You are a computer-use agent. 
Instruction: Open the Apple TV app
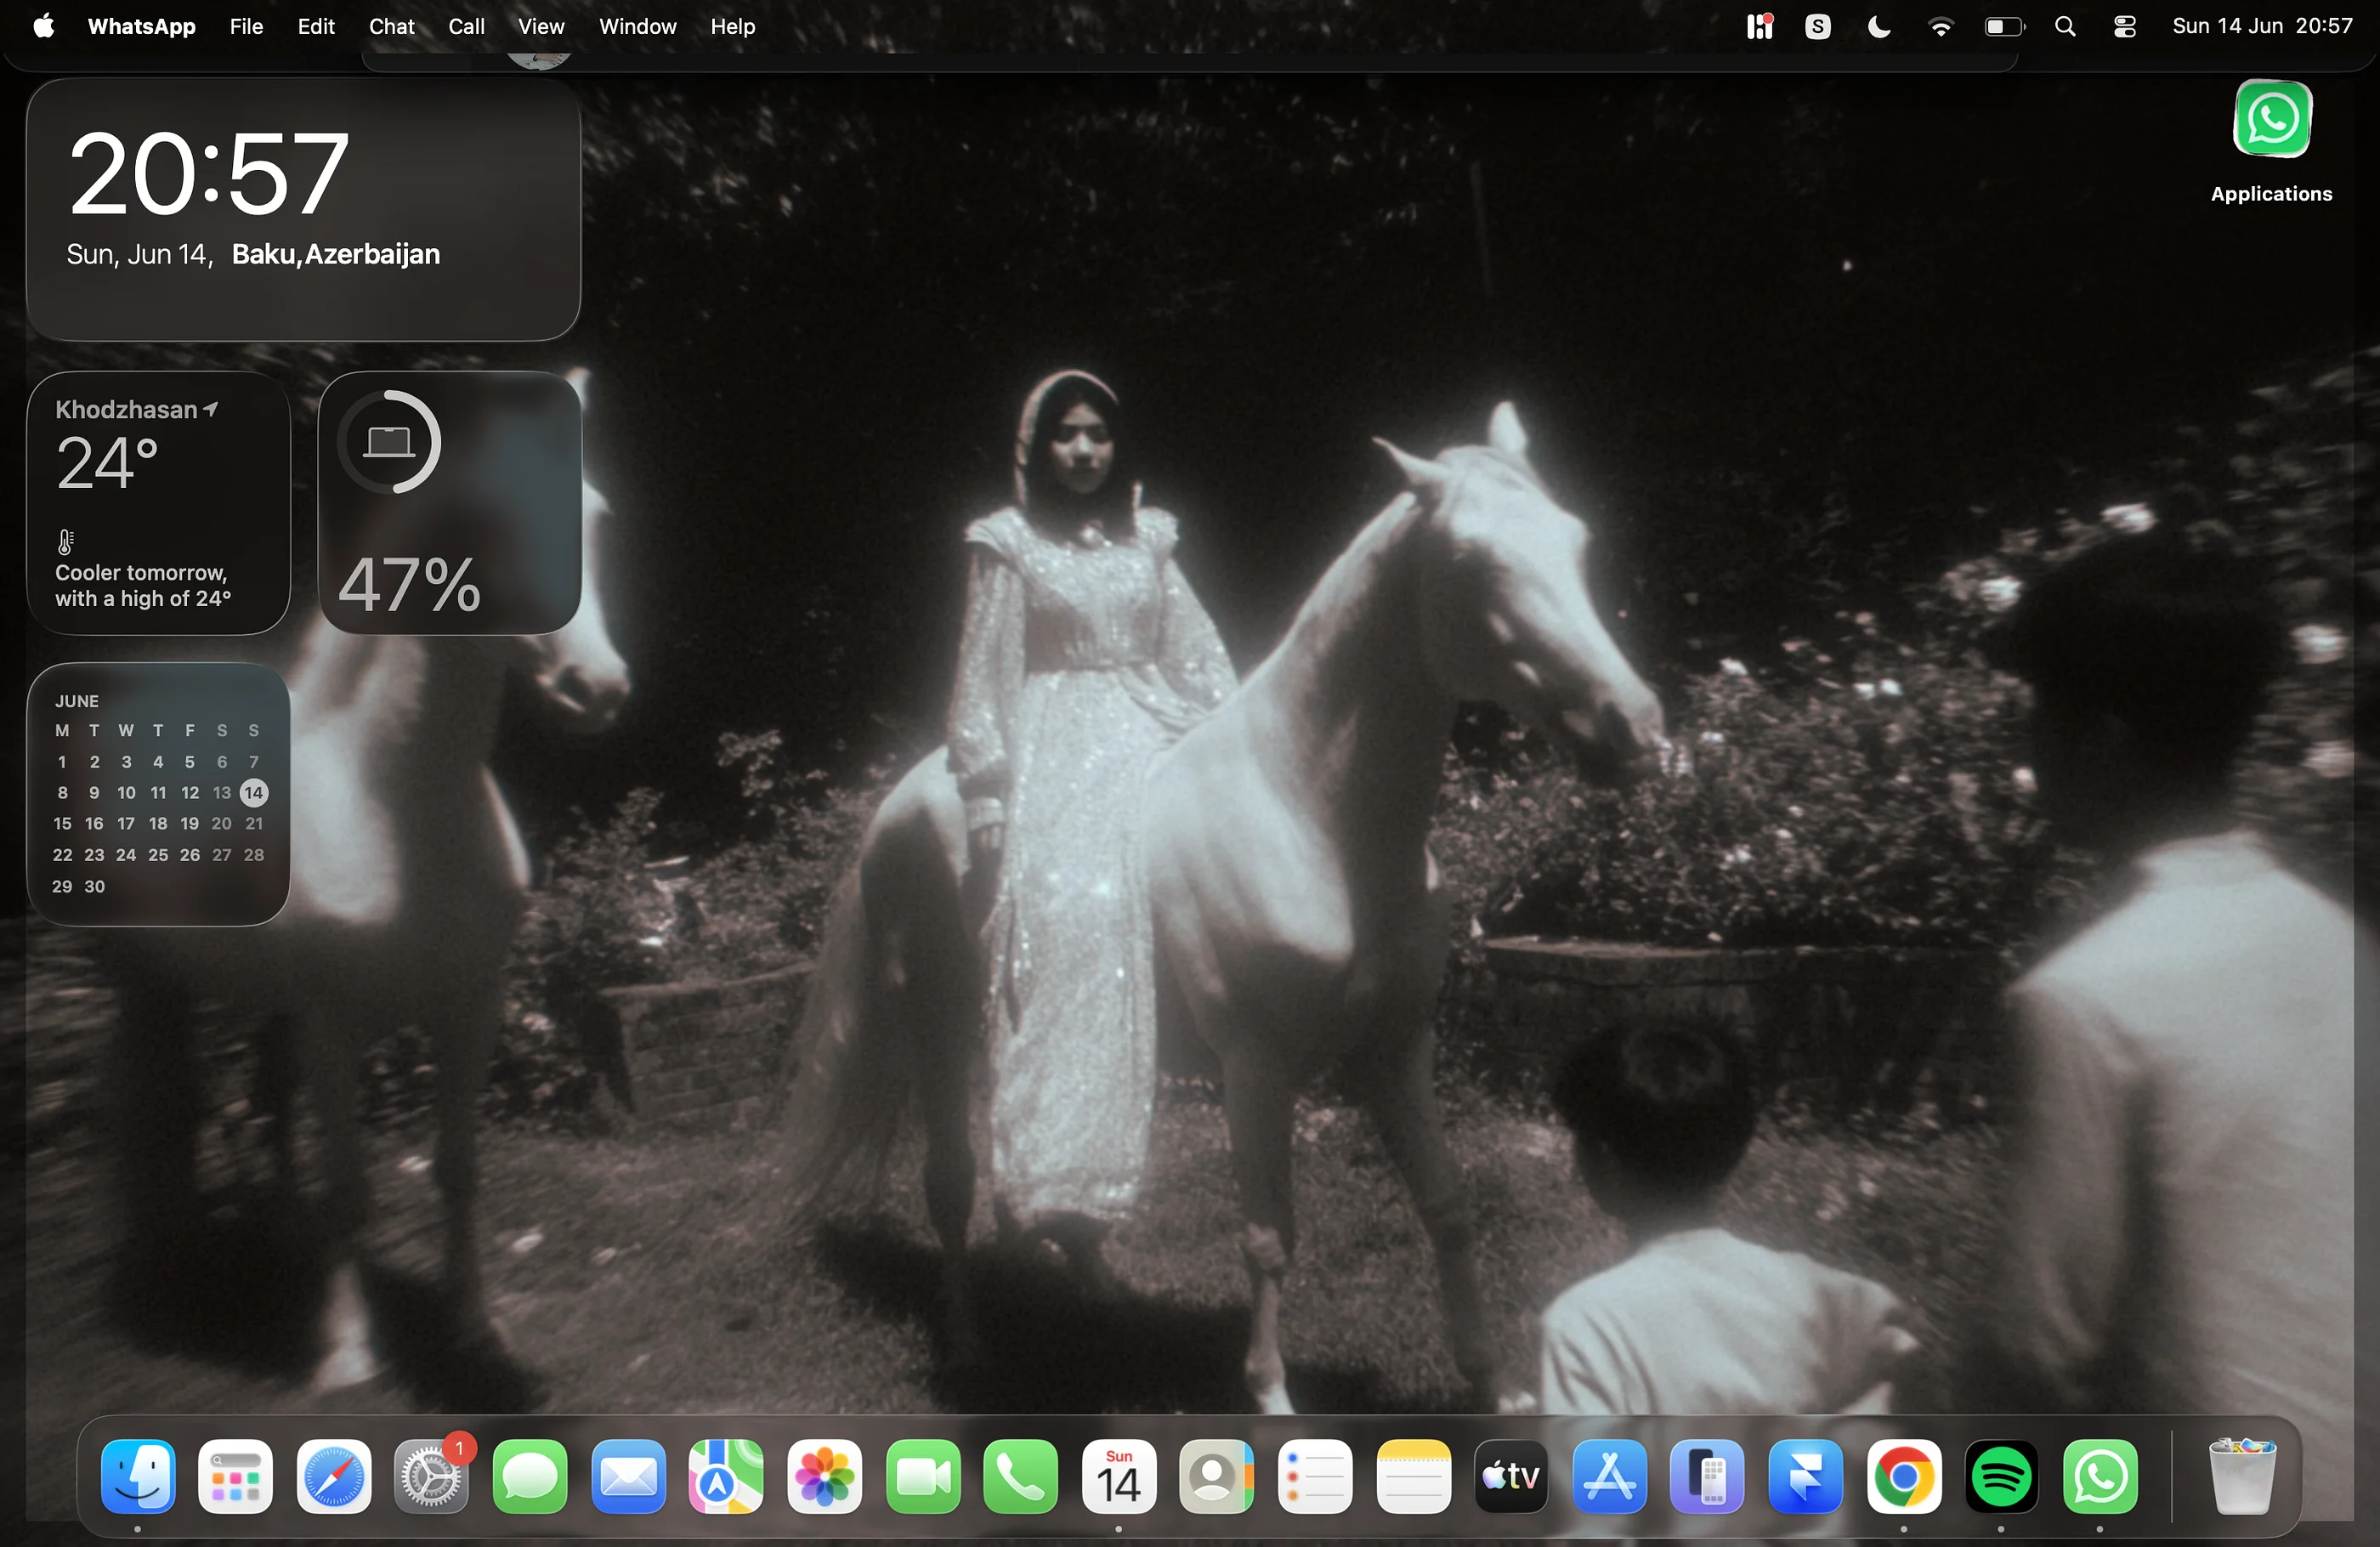coord(1511,1477)
